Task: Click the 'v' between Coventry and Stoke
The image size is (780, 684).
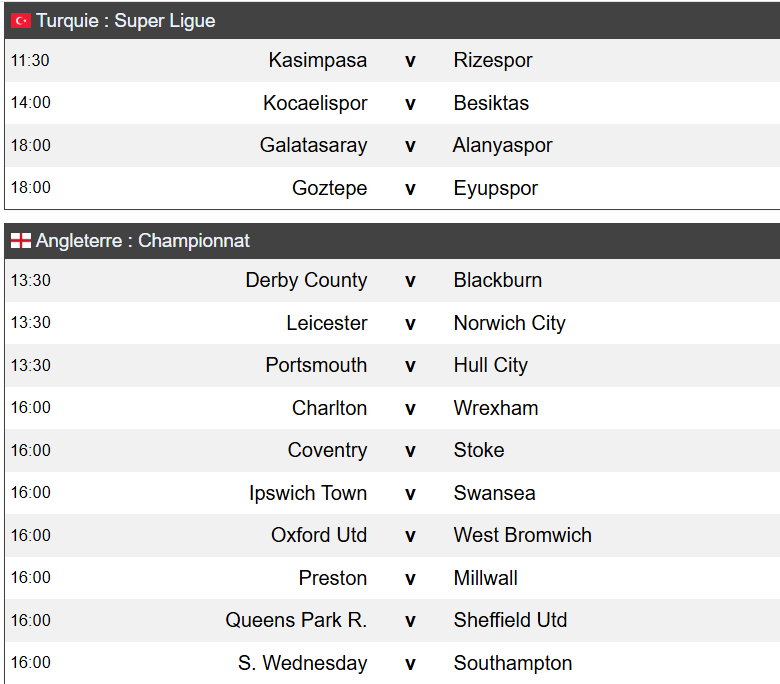Action: [x=410, y=451]
